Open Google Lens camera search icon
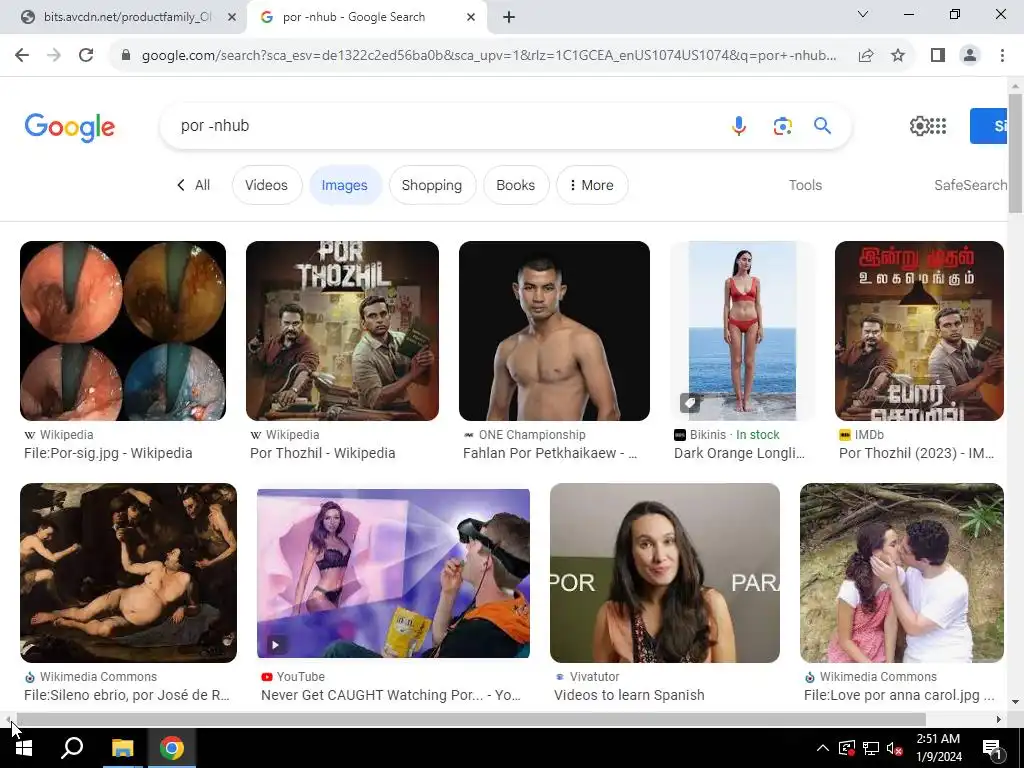The height and width of the screenshot is (768, 1024). (x=782, y=125)
